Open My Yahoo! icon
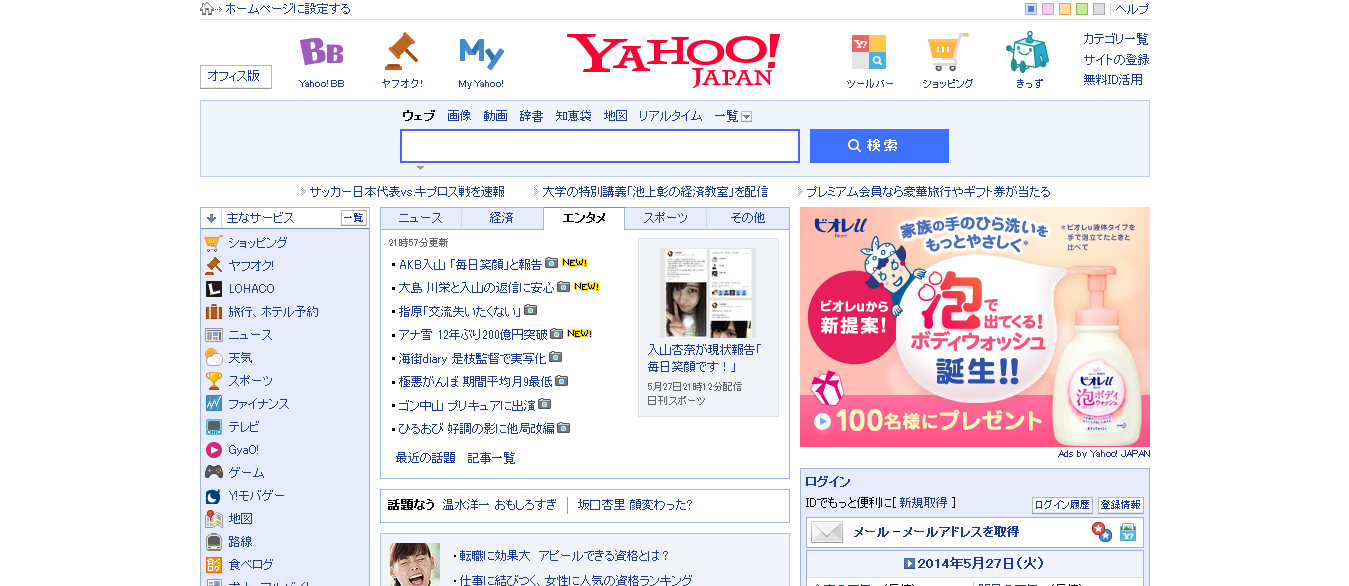This screenshot has height=586, width=1349. (x=481, y=53)
